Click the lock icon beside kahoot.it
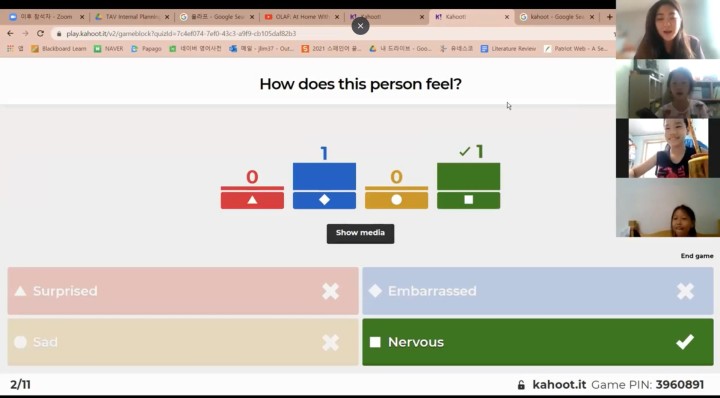This screenshot has height=398, width=720. point(521,385)
